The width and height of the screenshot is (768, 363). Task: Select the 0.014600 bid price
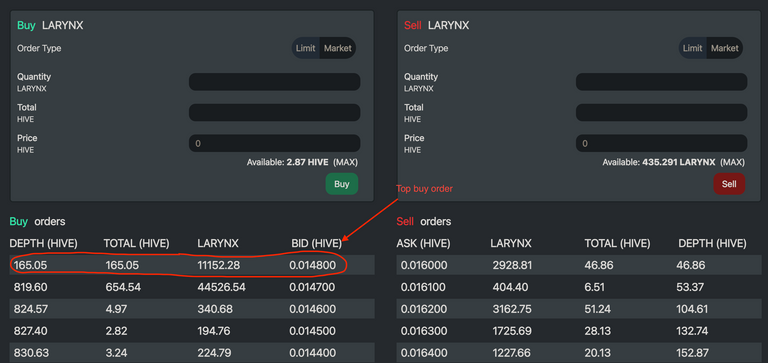312,309
